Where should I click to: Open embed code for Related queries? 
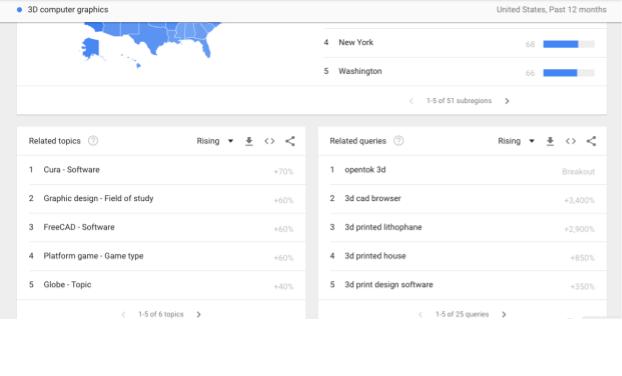pos(570,141)
